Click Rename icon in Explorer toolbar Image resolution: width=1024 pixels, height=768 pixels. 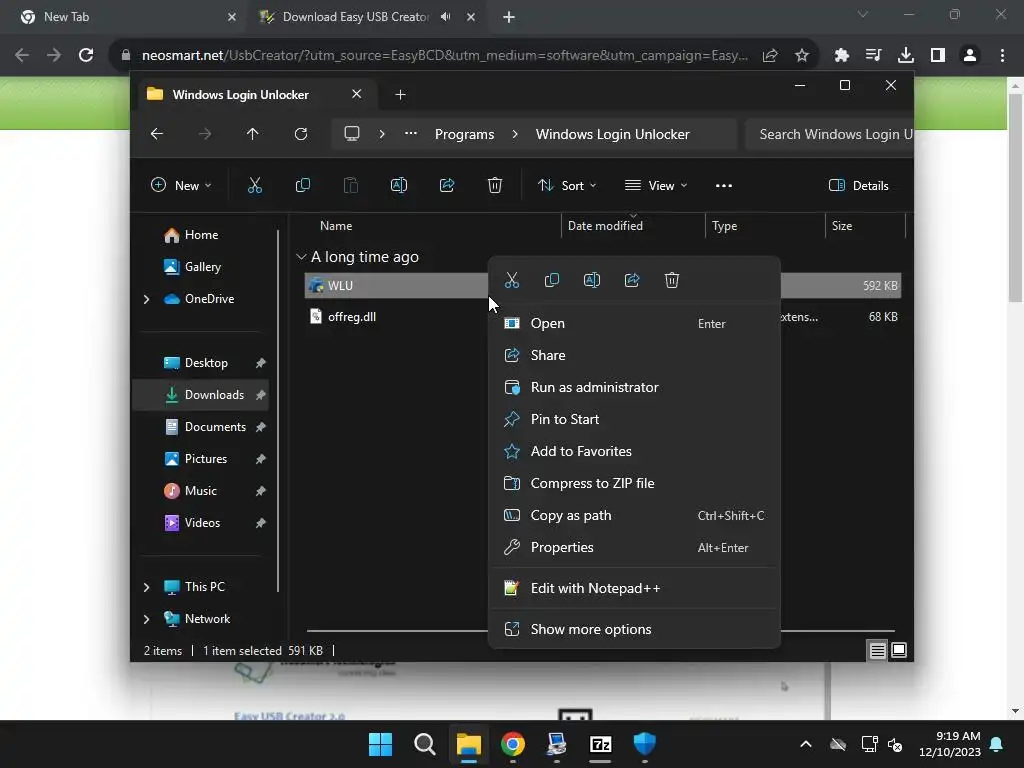pos(399,185)
